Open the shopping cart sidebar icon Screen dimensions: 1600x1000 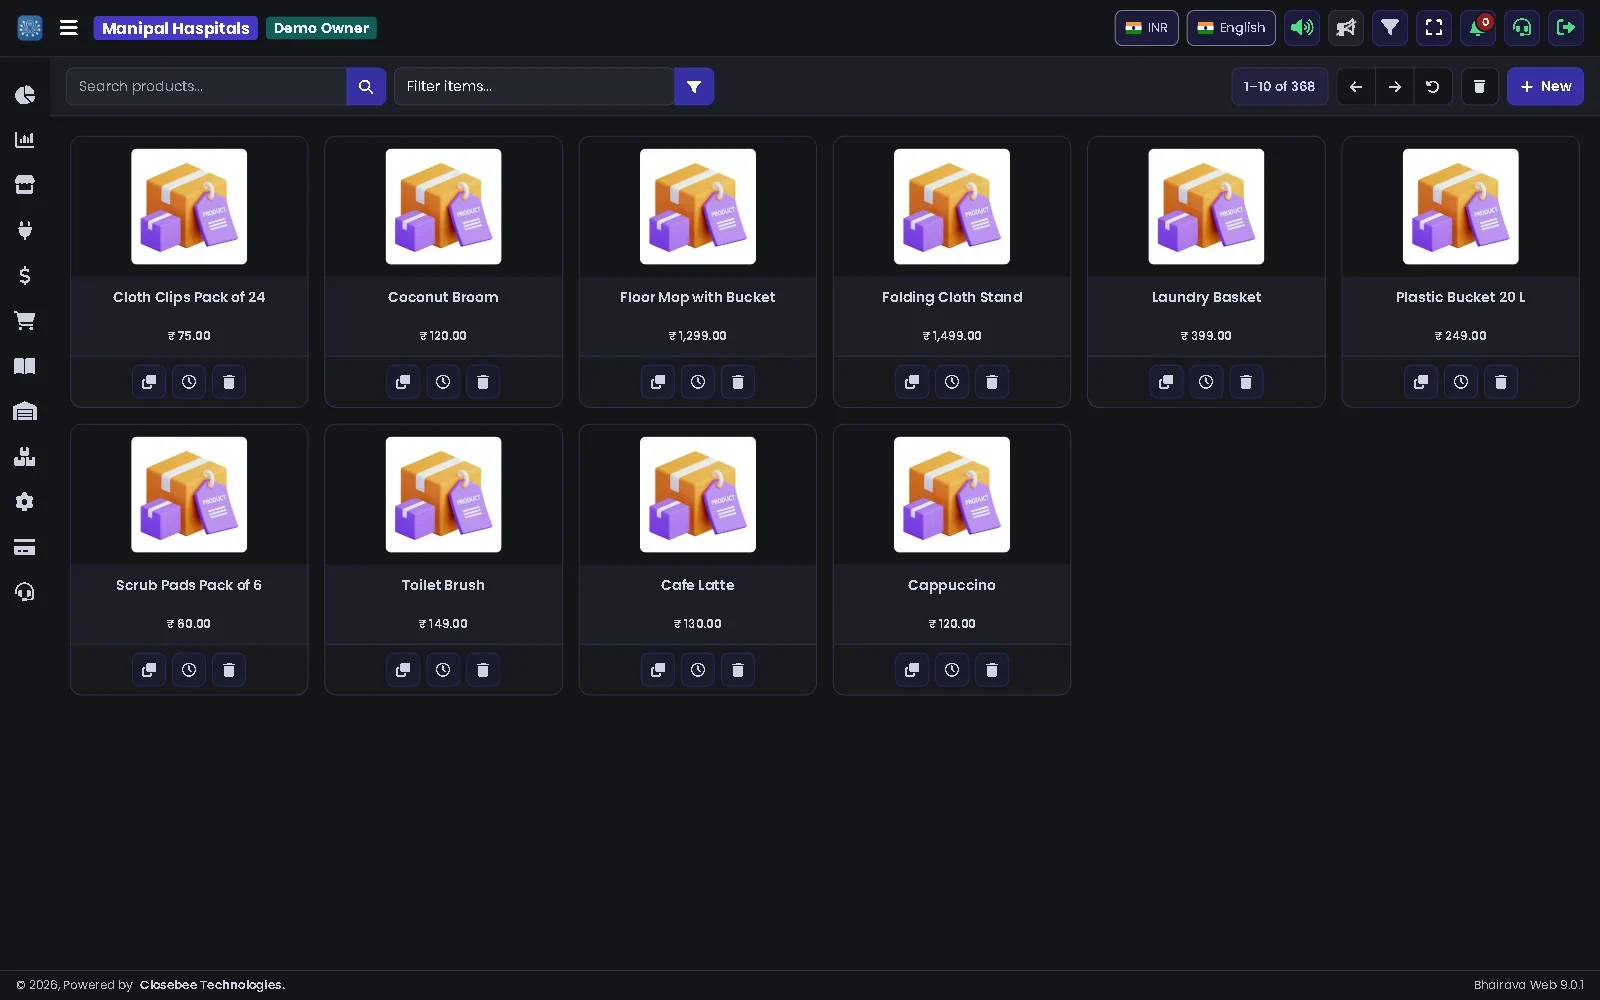25,321
